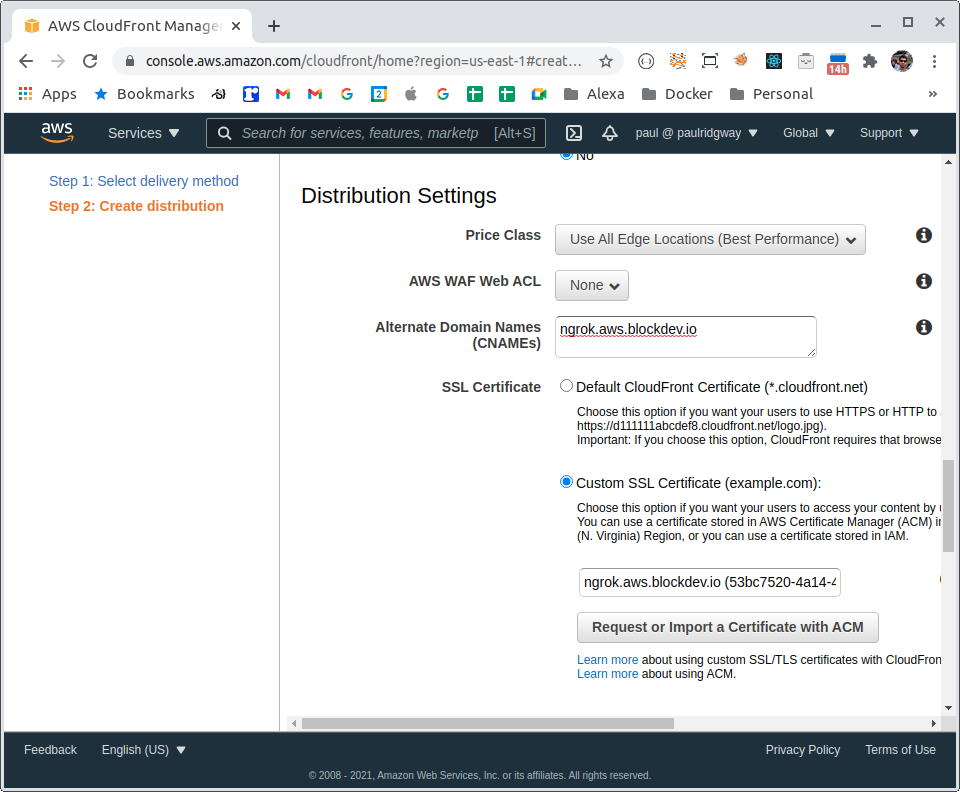Go back in browser history
The width and height of the screenshot is (960, 792).
(26, 61)
